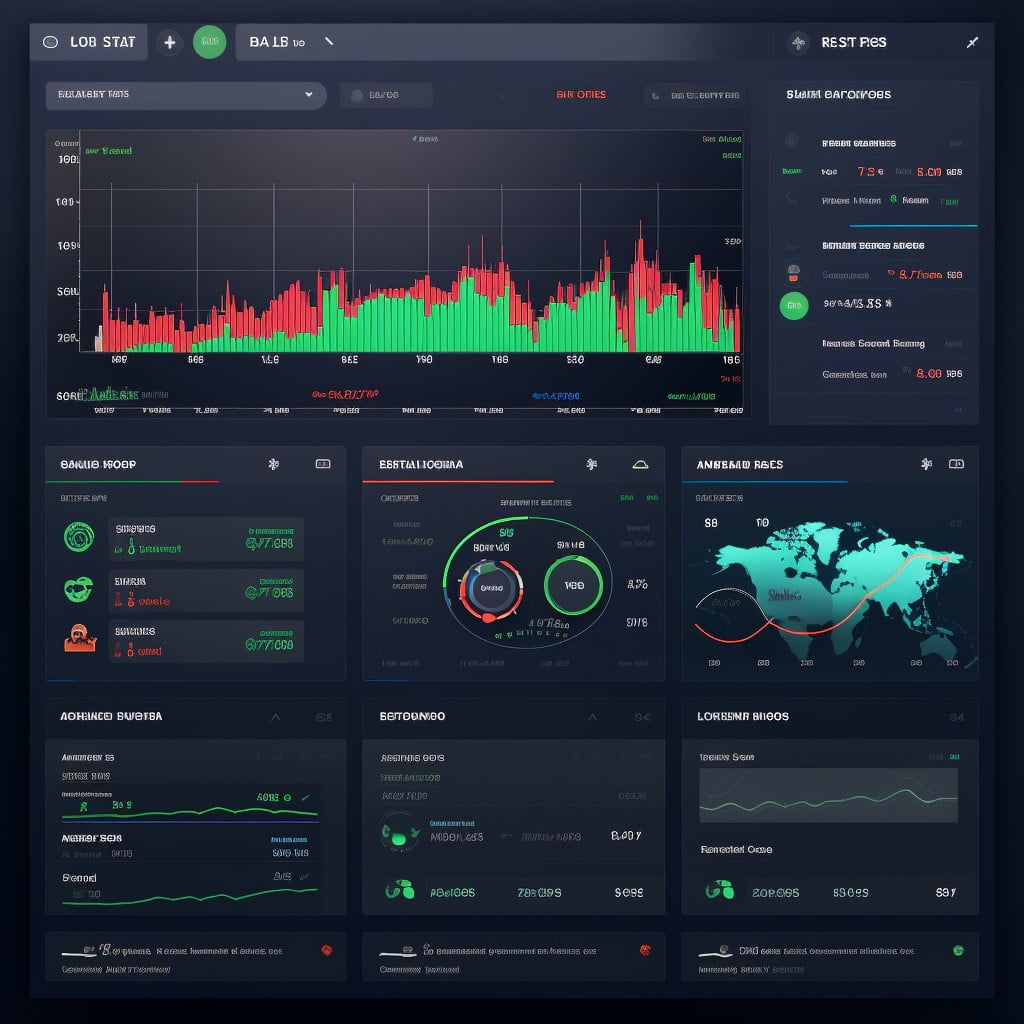
Task: Click red status dot in middle footer card
Action: (x=645, y=950)
